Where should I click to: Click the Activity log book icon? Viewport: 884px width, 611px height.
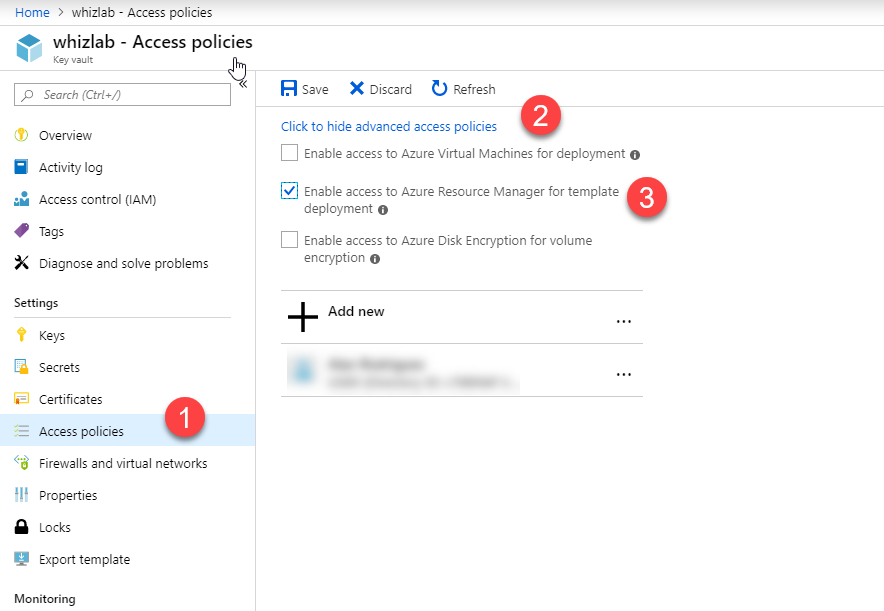tap(21, 167)
